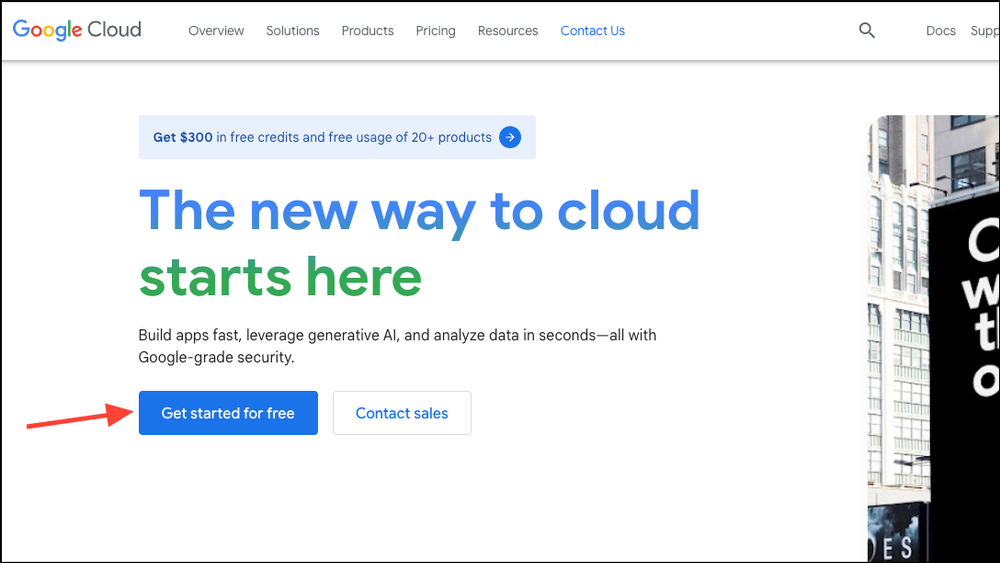Expand the Products menu

367,31
